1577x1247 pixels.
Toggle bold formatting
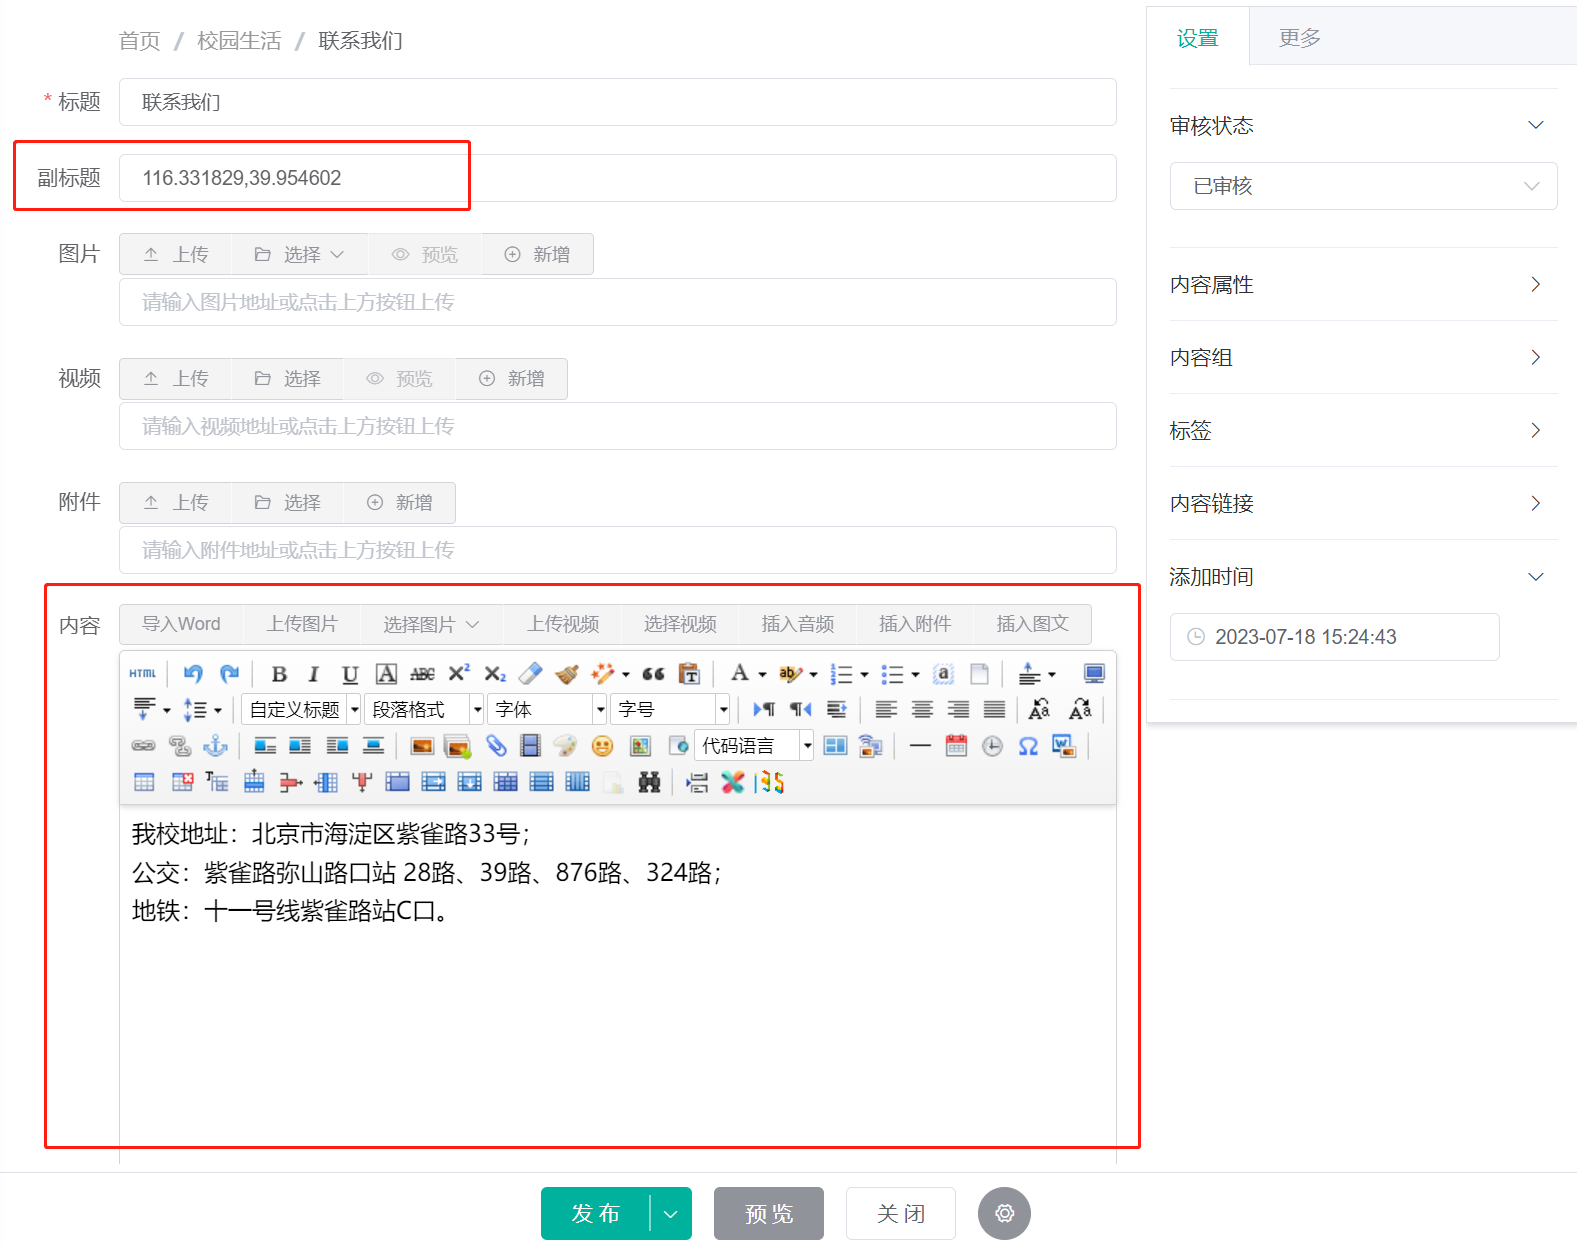coord(279,674)
